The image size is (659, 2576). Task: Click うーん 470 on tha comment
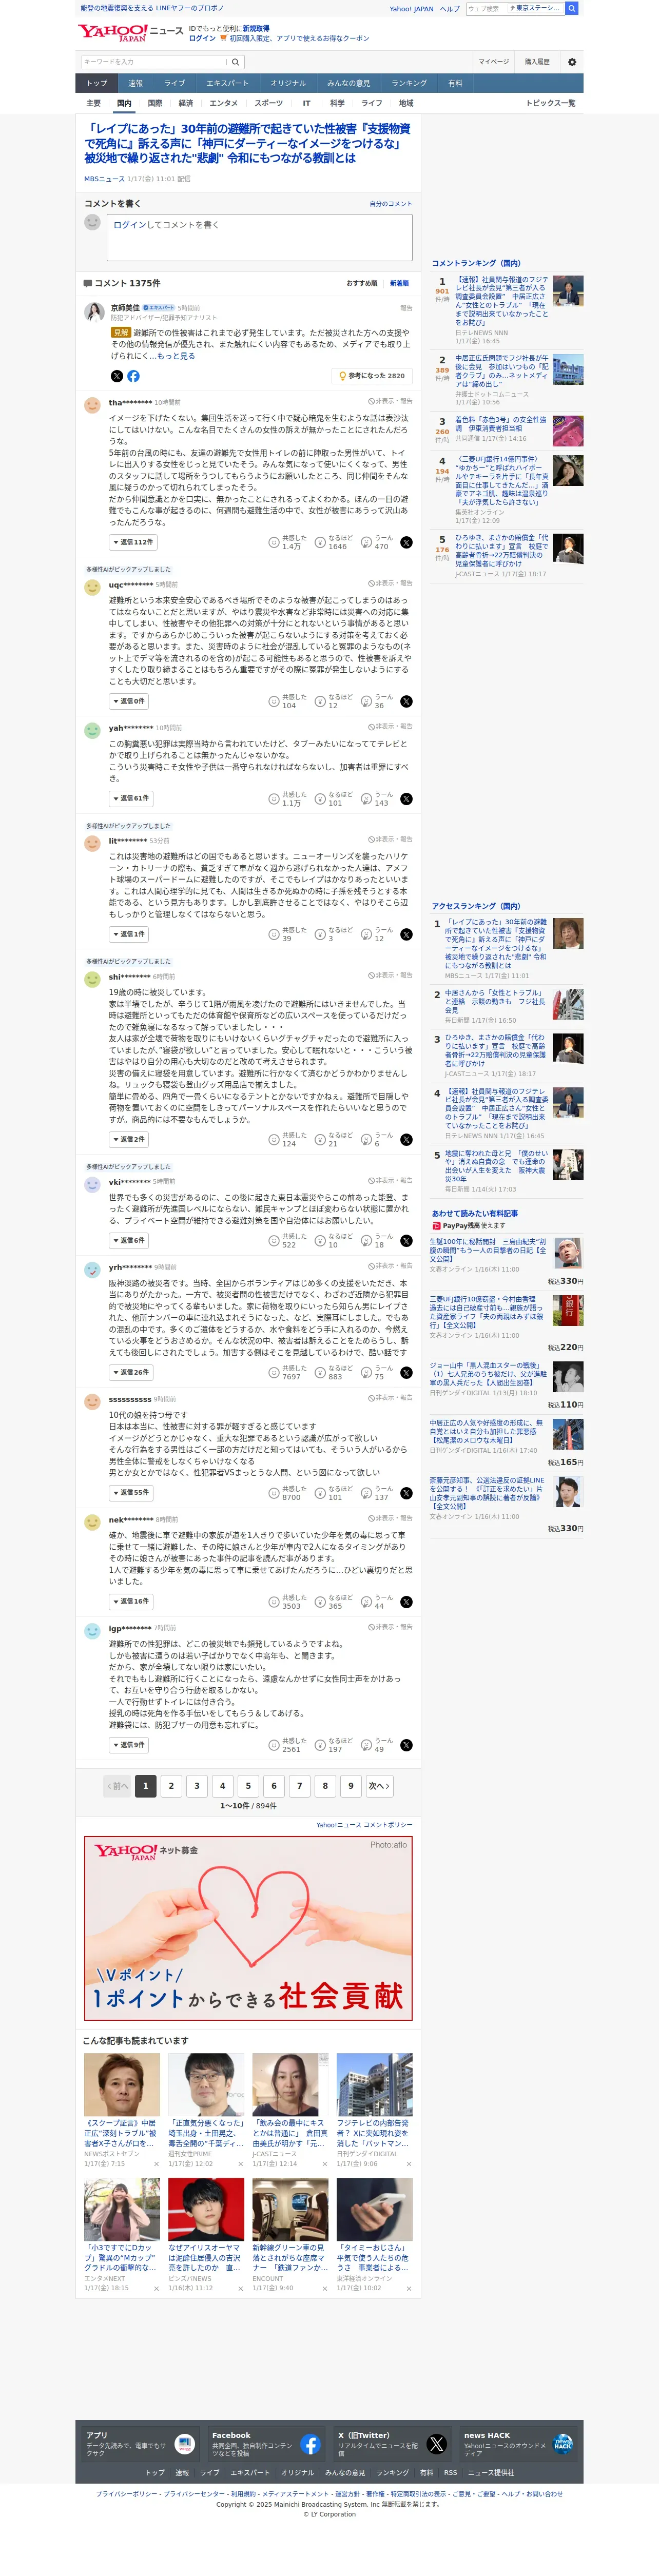click(378, 542)
